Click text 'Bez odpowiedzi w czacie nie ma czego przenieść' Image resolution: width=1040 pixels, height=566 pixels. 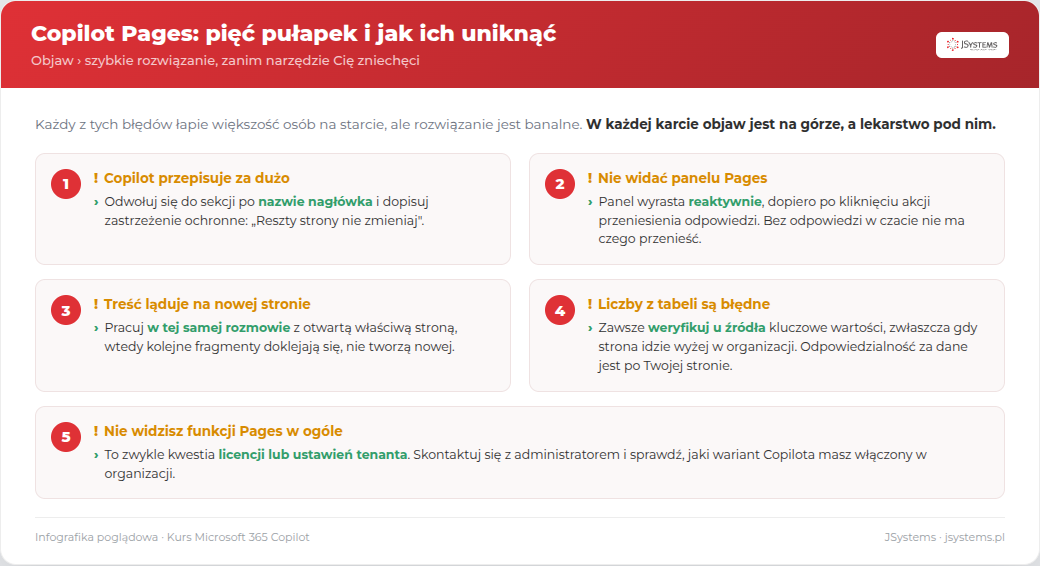[781, 230]
